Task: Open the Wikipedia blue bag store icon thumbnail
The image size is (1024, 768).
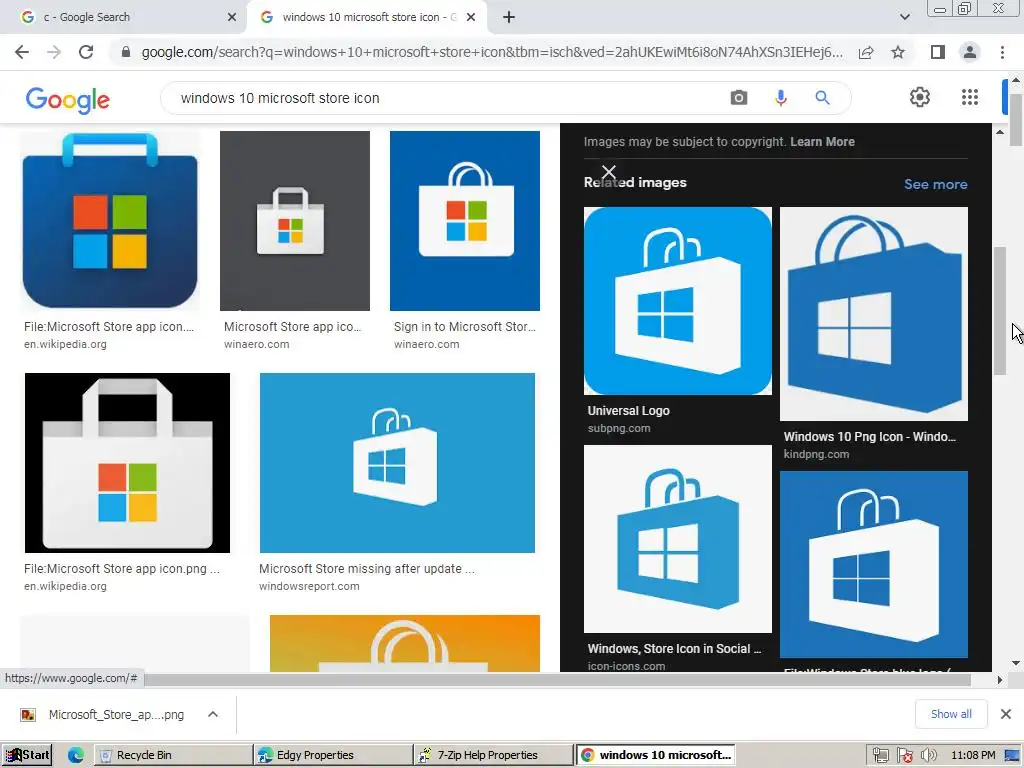Action: 110,221
